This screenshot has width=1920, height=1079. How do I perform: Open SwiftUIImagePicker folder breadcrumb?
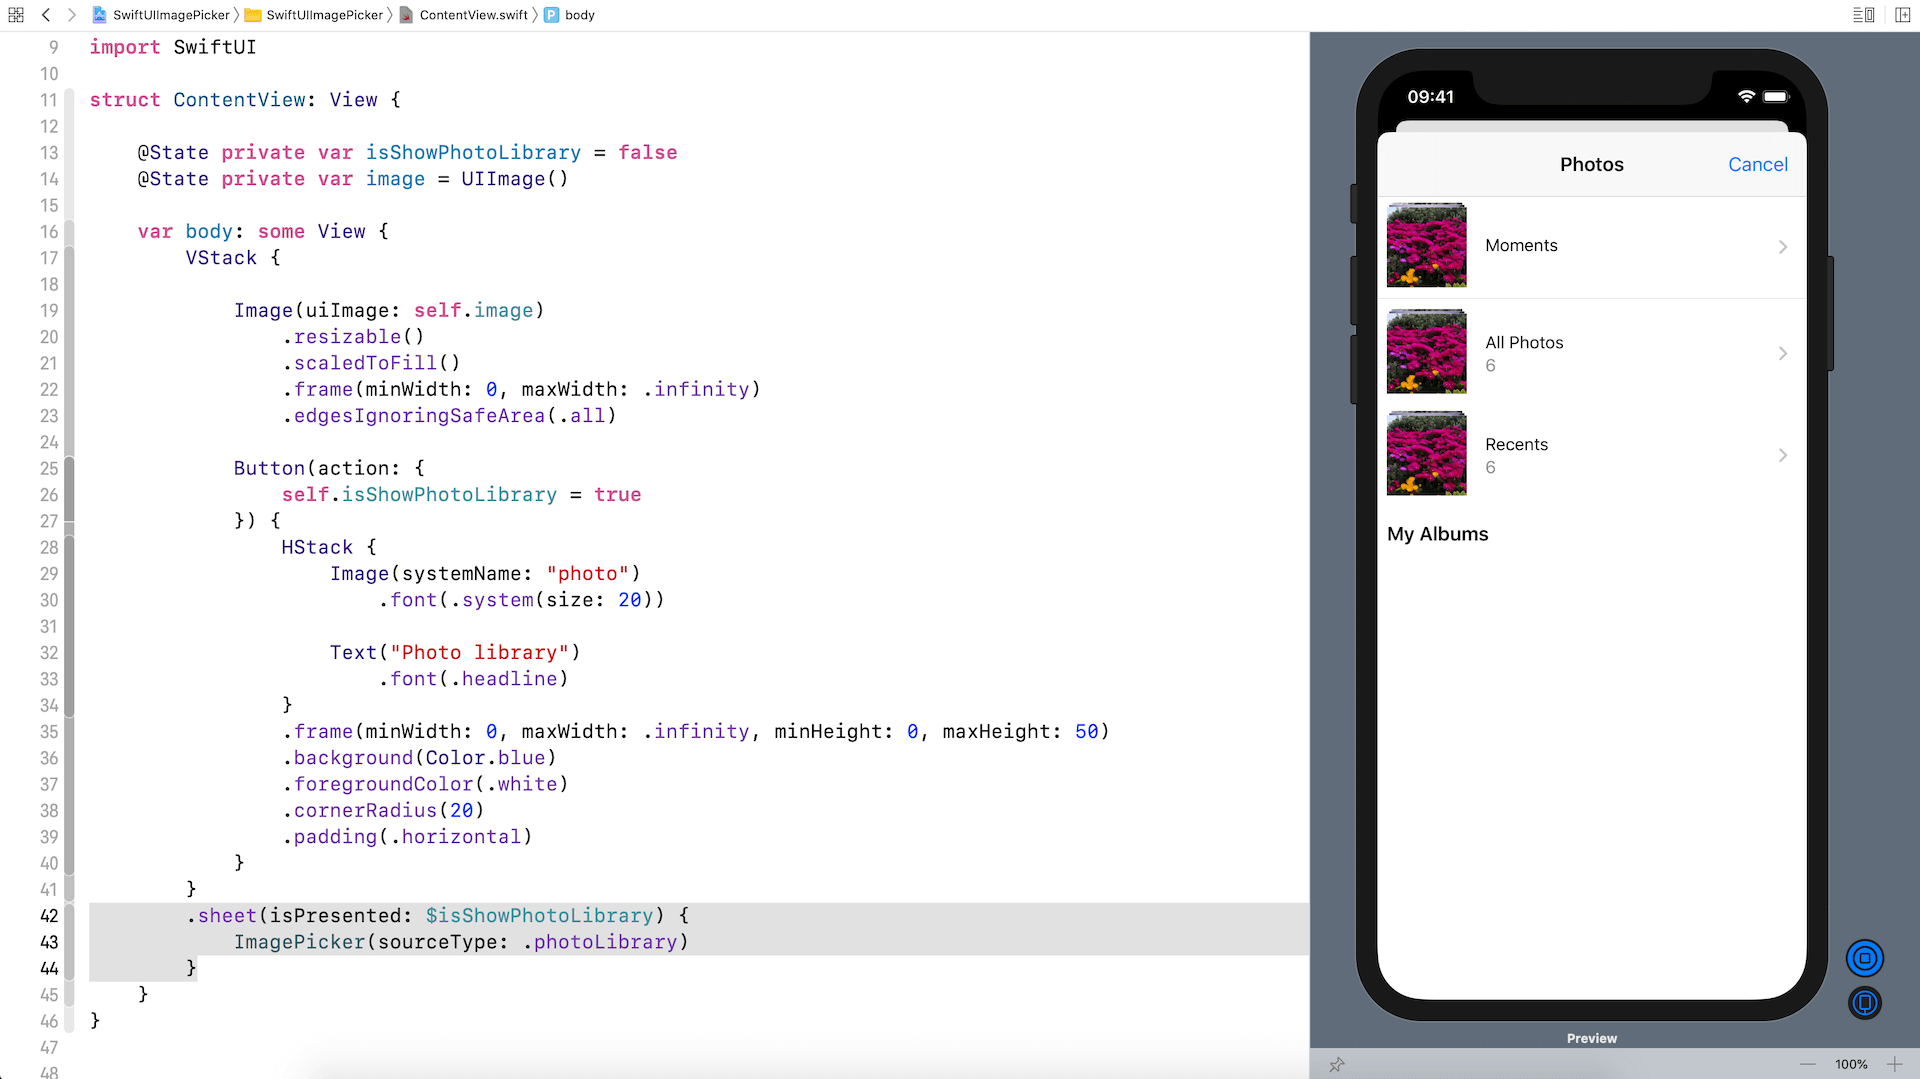pos(323,15)
